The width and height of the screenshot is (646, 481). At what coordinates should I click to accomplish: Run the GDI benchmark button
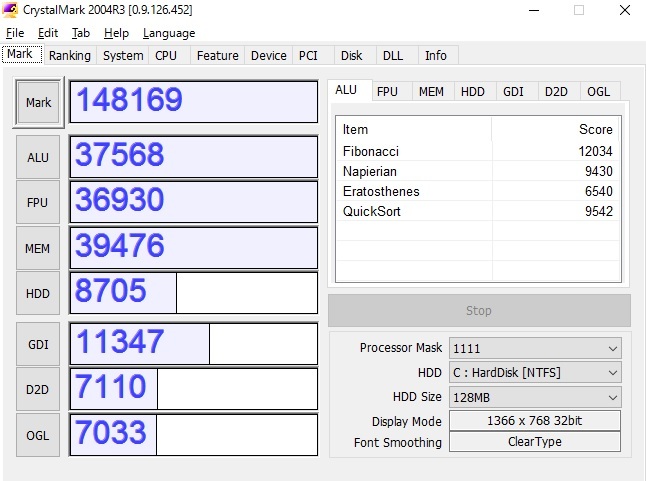(x=38, y=344)
